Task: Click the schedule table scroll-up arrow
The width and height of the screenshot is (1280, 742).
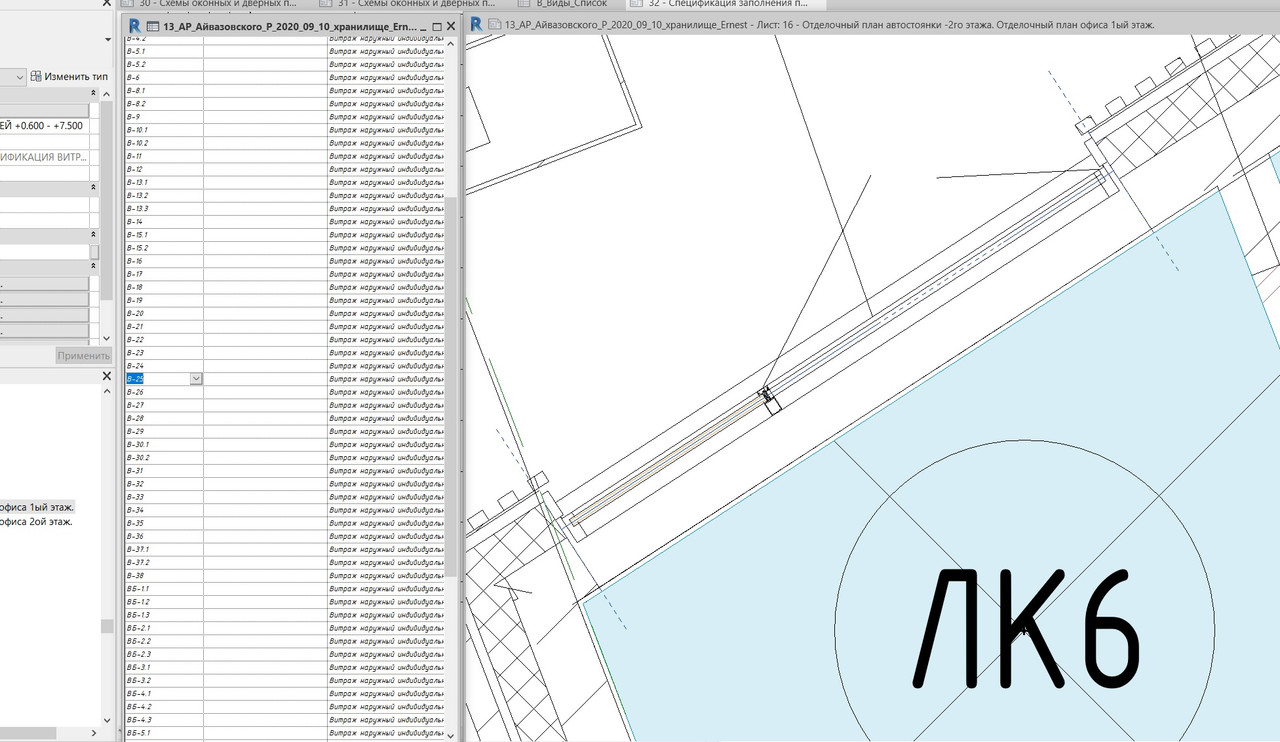Action: pyautogui.click(x=453, y=42)
